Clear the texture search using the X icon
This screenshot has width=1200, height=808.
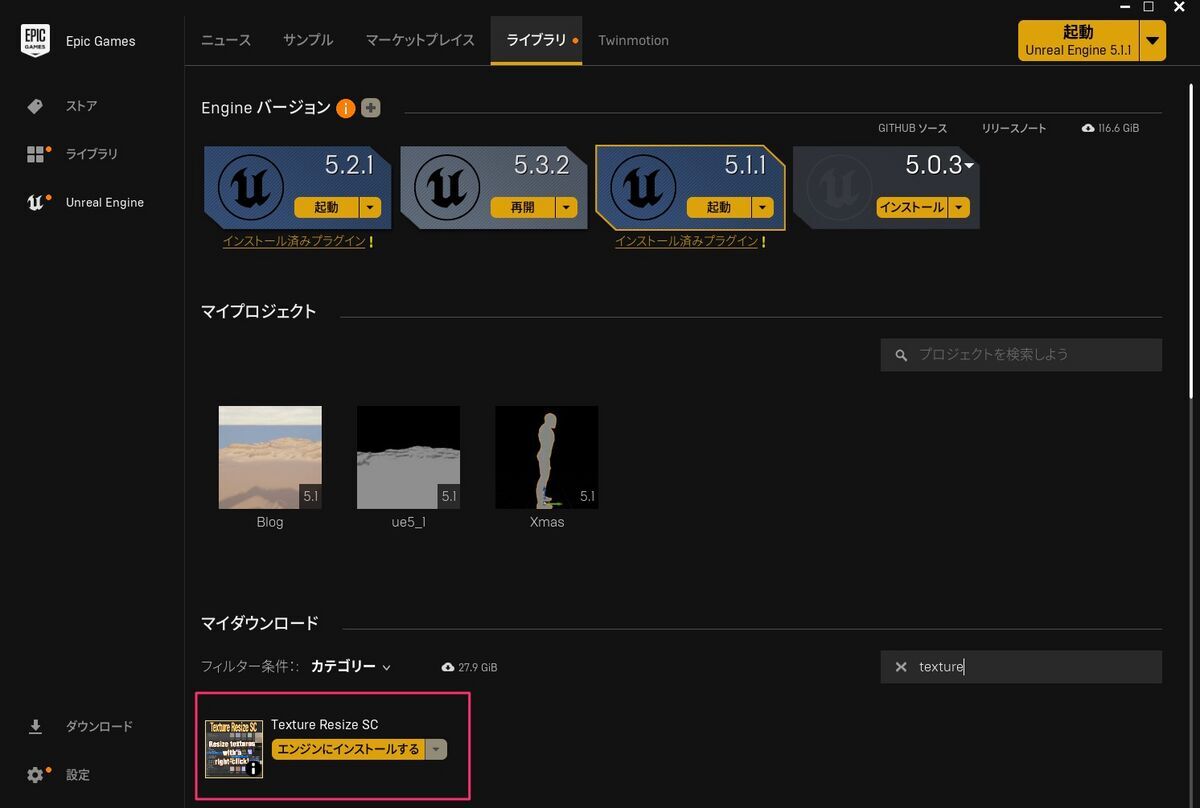coord(899,666)
